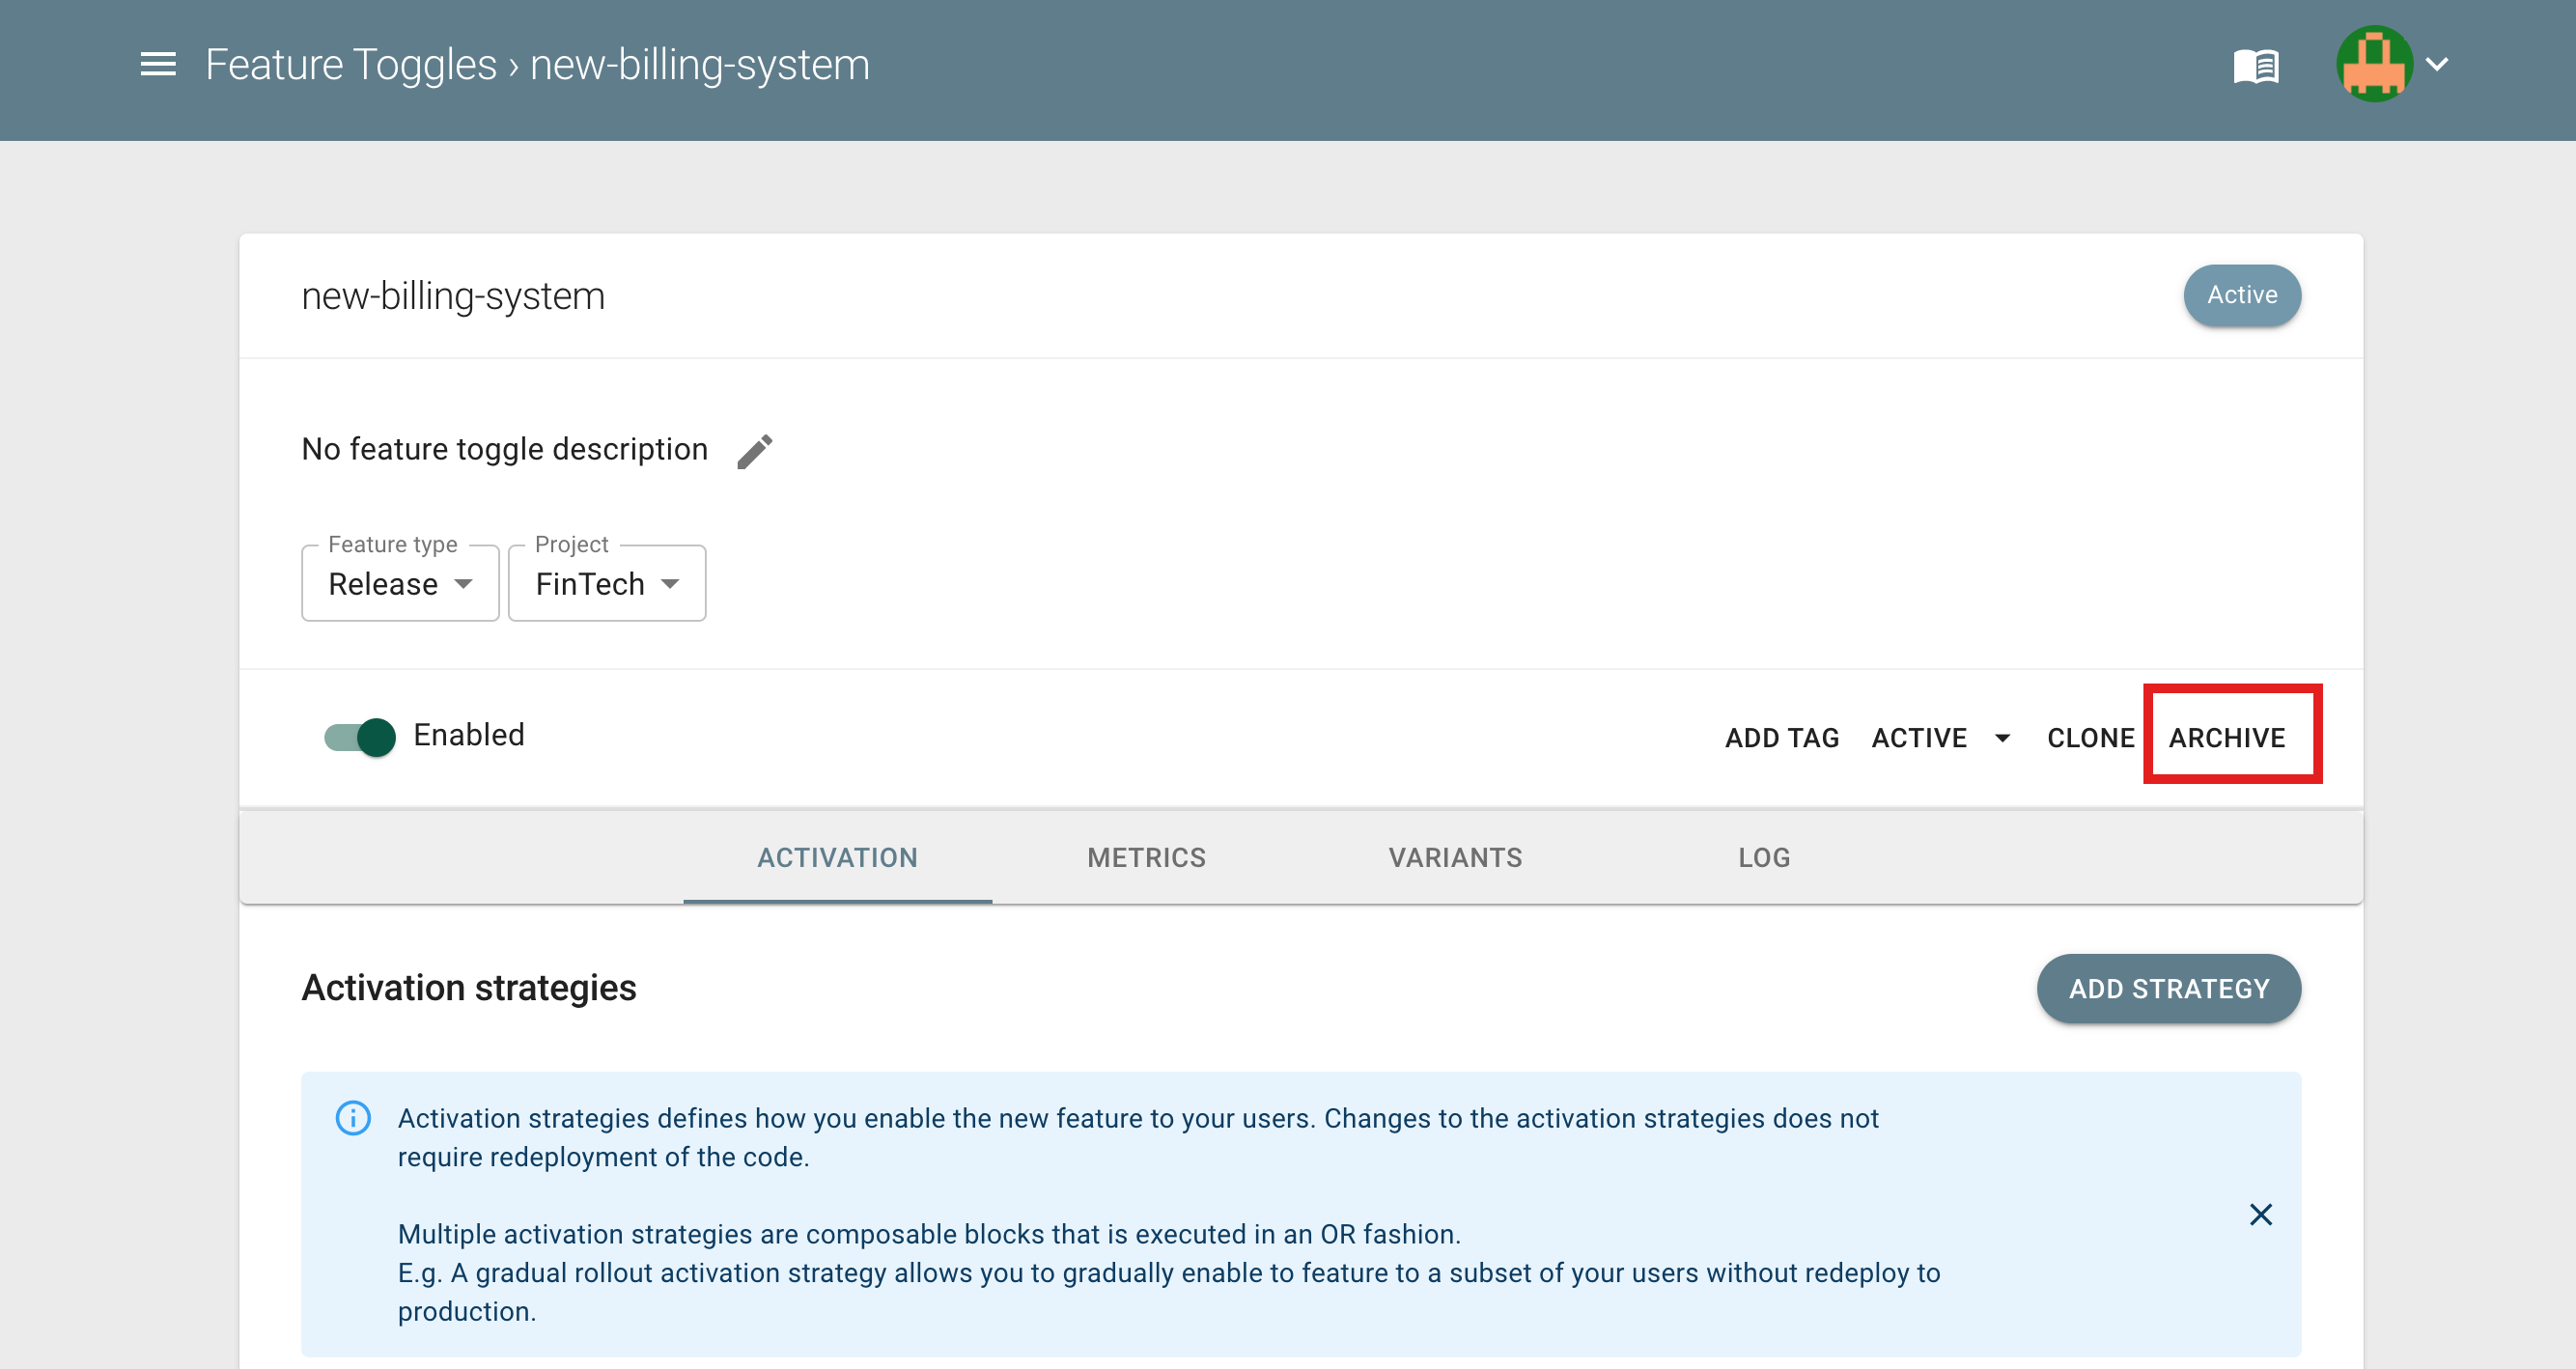The width and height of the screenshot is (2576, 1369).
Task: Dismiss the activation strategies info box
Action: pyautogui.click(x=2261, y=1214)
